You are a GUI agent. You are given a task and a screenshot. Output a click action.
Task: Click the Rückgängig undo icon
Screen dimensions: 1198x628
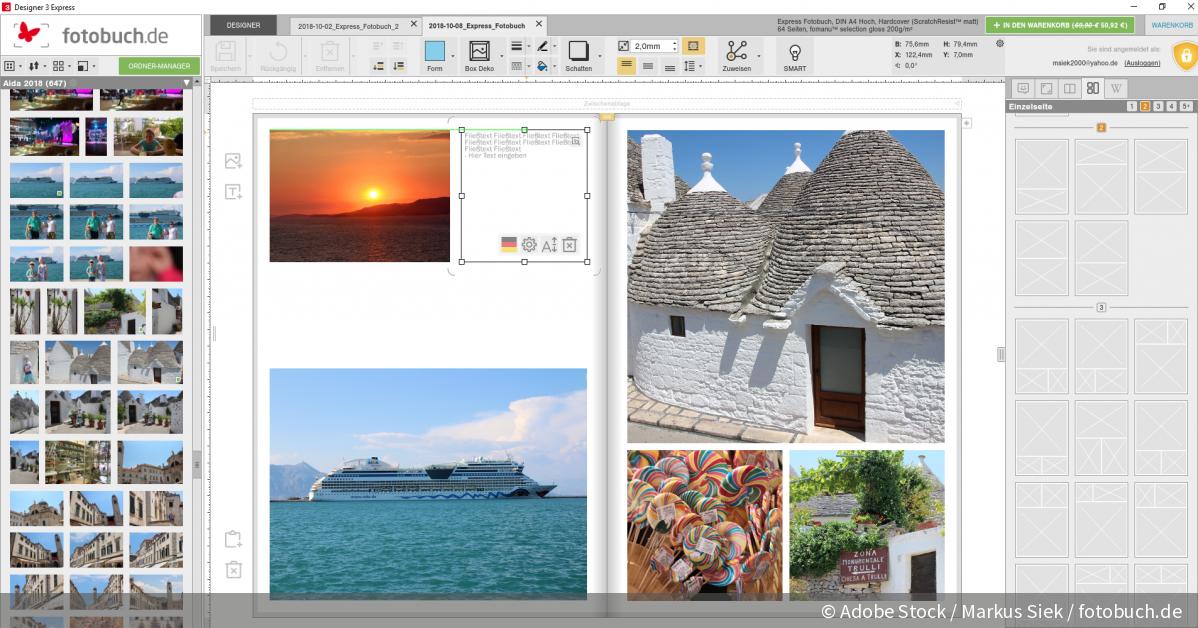278,52
